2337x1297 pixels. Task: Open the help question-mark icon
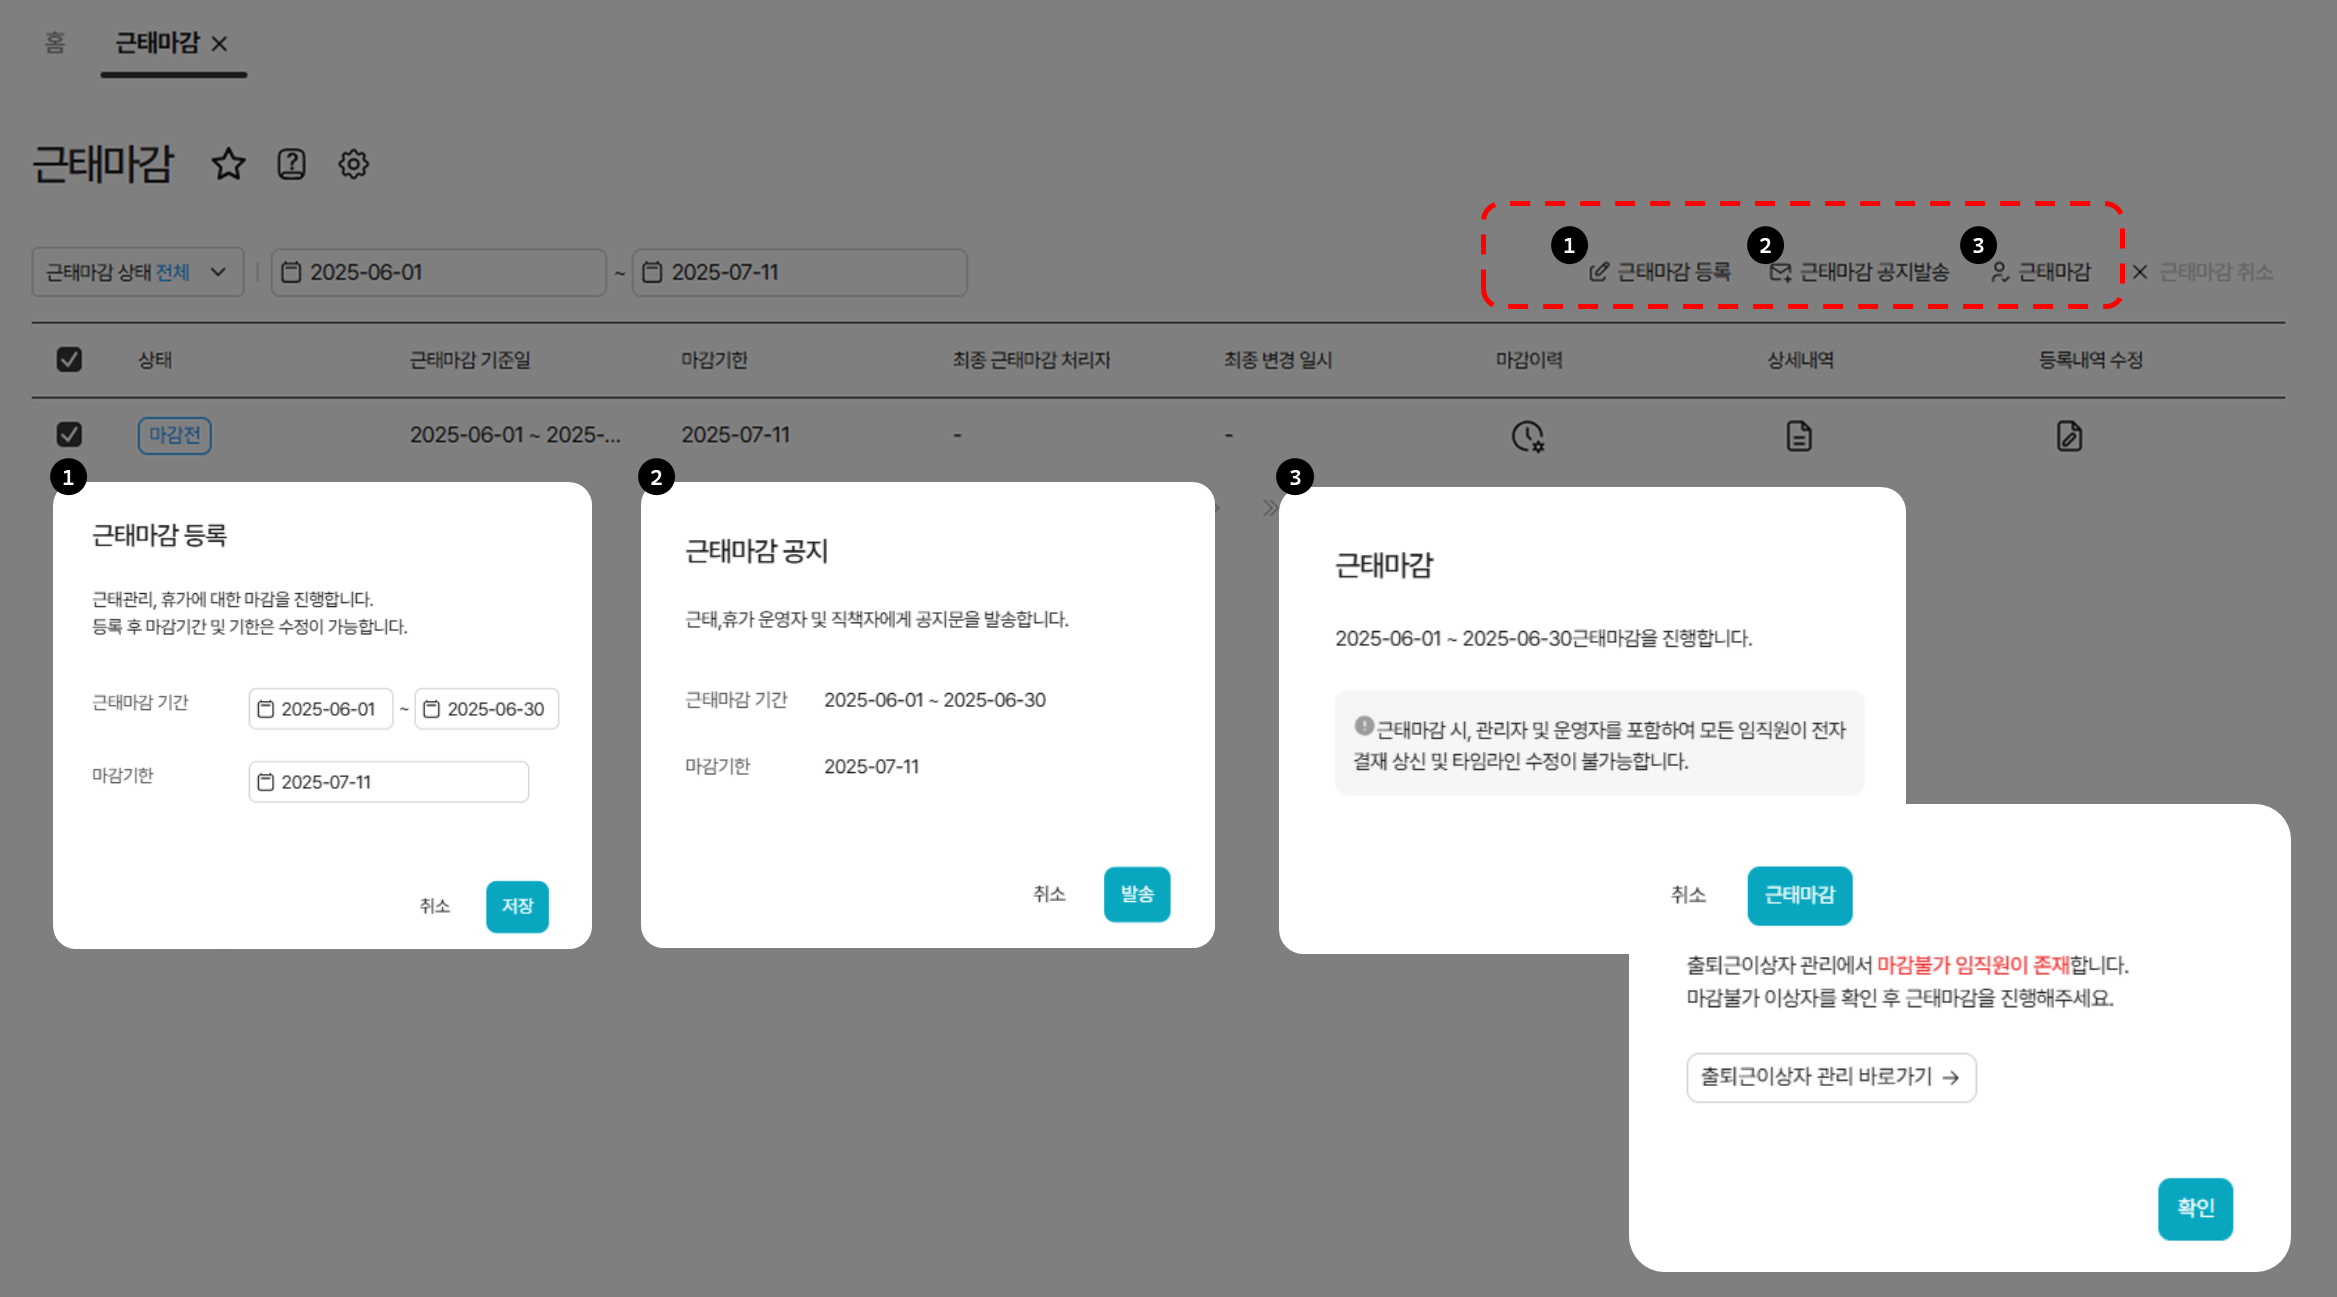point(291,164)
